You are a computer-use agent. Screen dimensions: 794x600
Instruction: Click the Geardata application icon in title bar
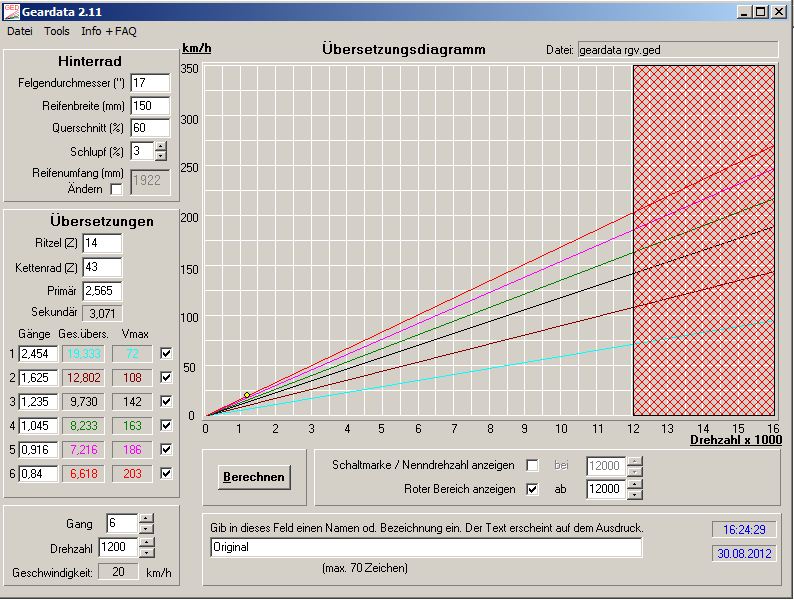(10, 12)
